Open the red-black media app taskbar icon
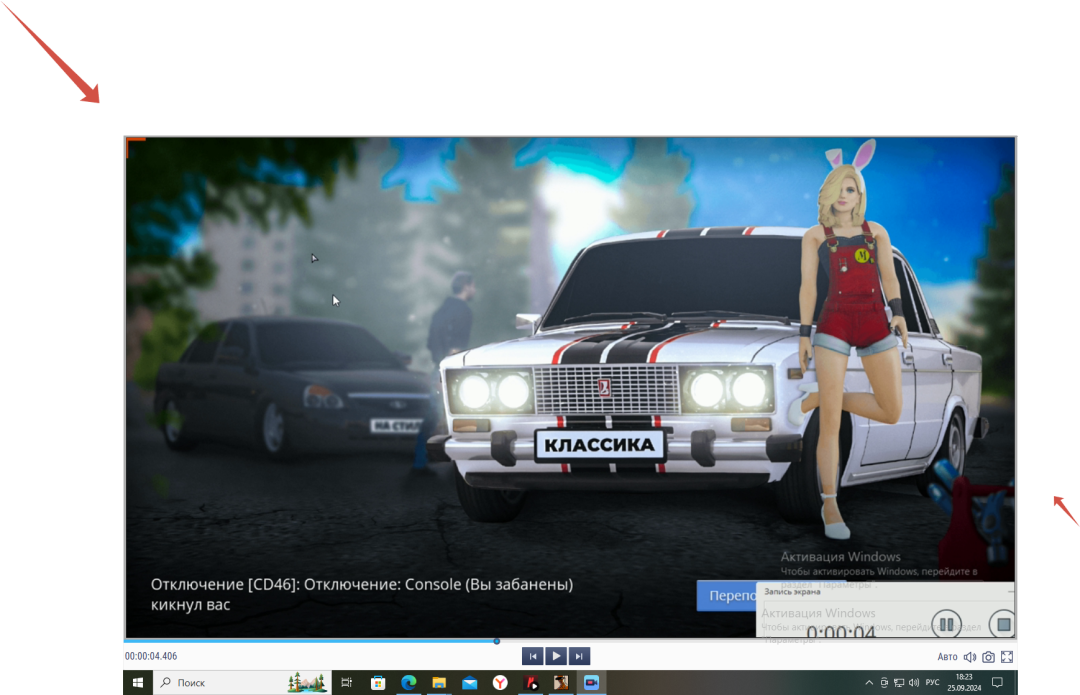Screen dimensions: 1080x695 pyautogui.click(x=531, y=683)
